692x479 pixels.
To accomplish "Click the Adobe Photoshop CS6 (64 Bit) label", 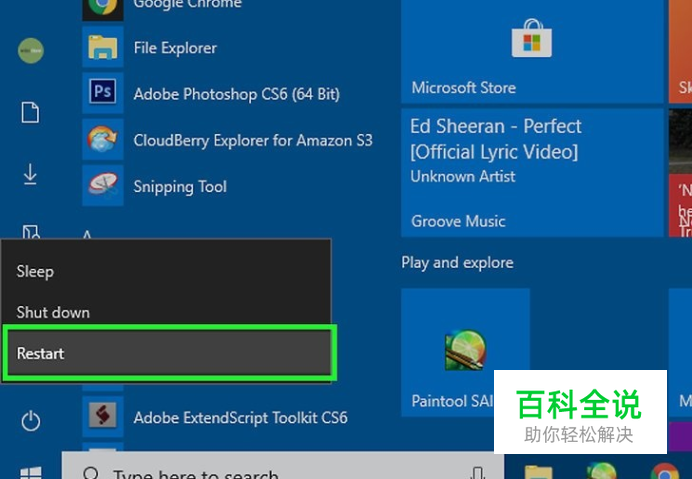I will 237,94.
